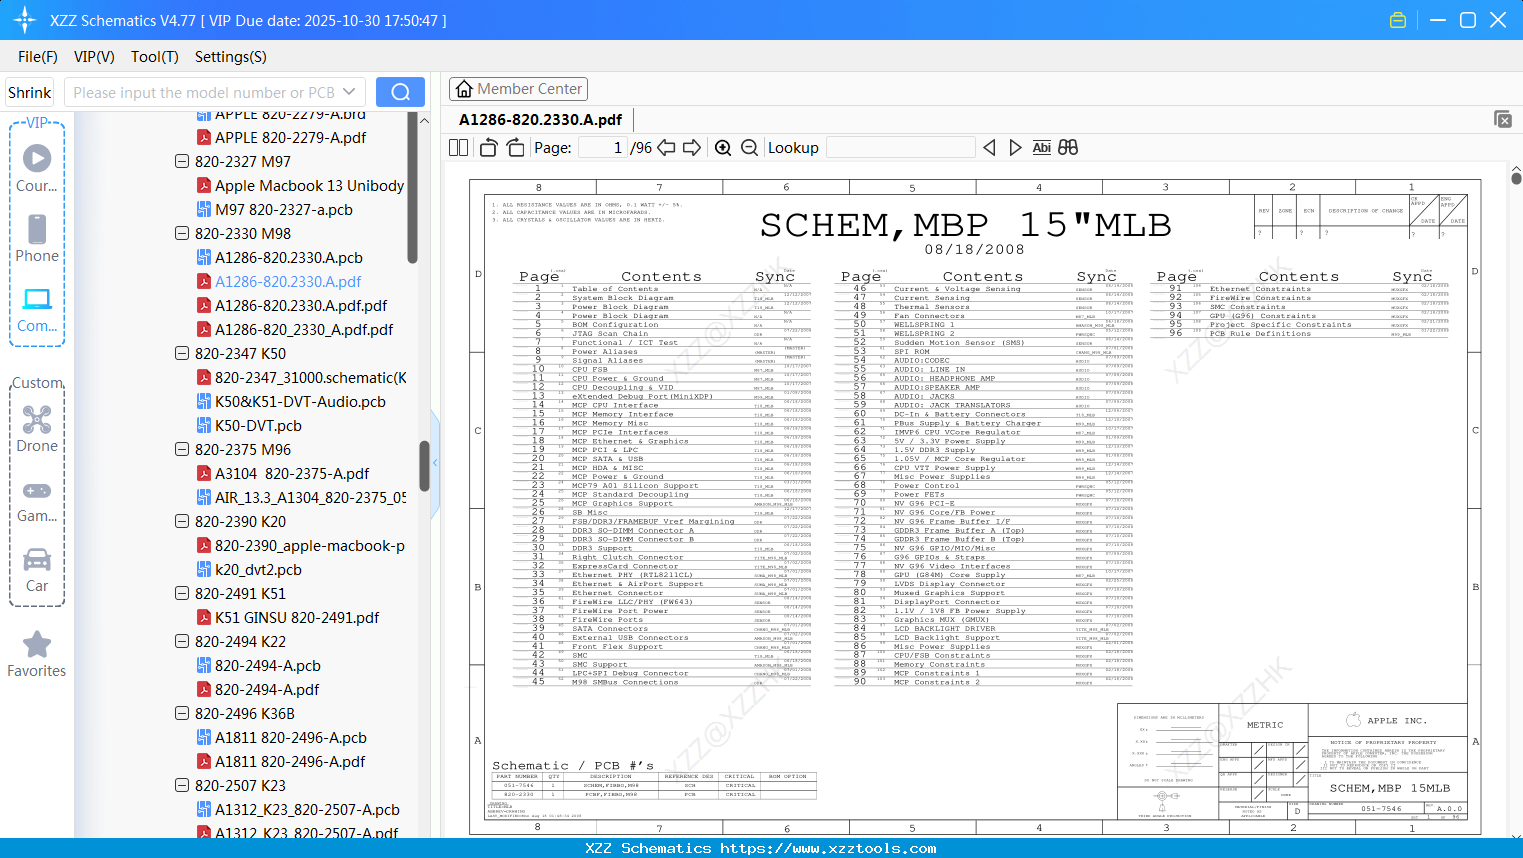Viewport: 1523px width, 858px height.
Task: Collapse the 820-2330 M98 folder
Action: (x=182, y=233)
